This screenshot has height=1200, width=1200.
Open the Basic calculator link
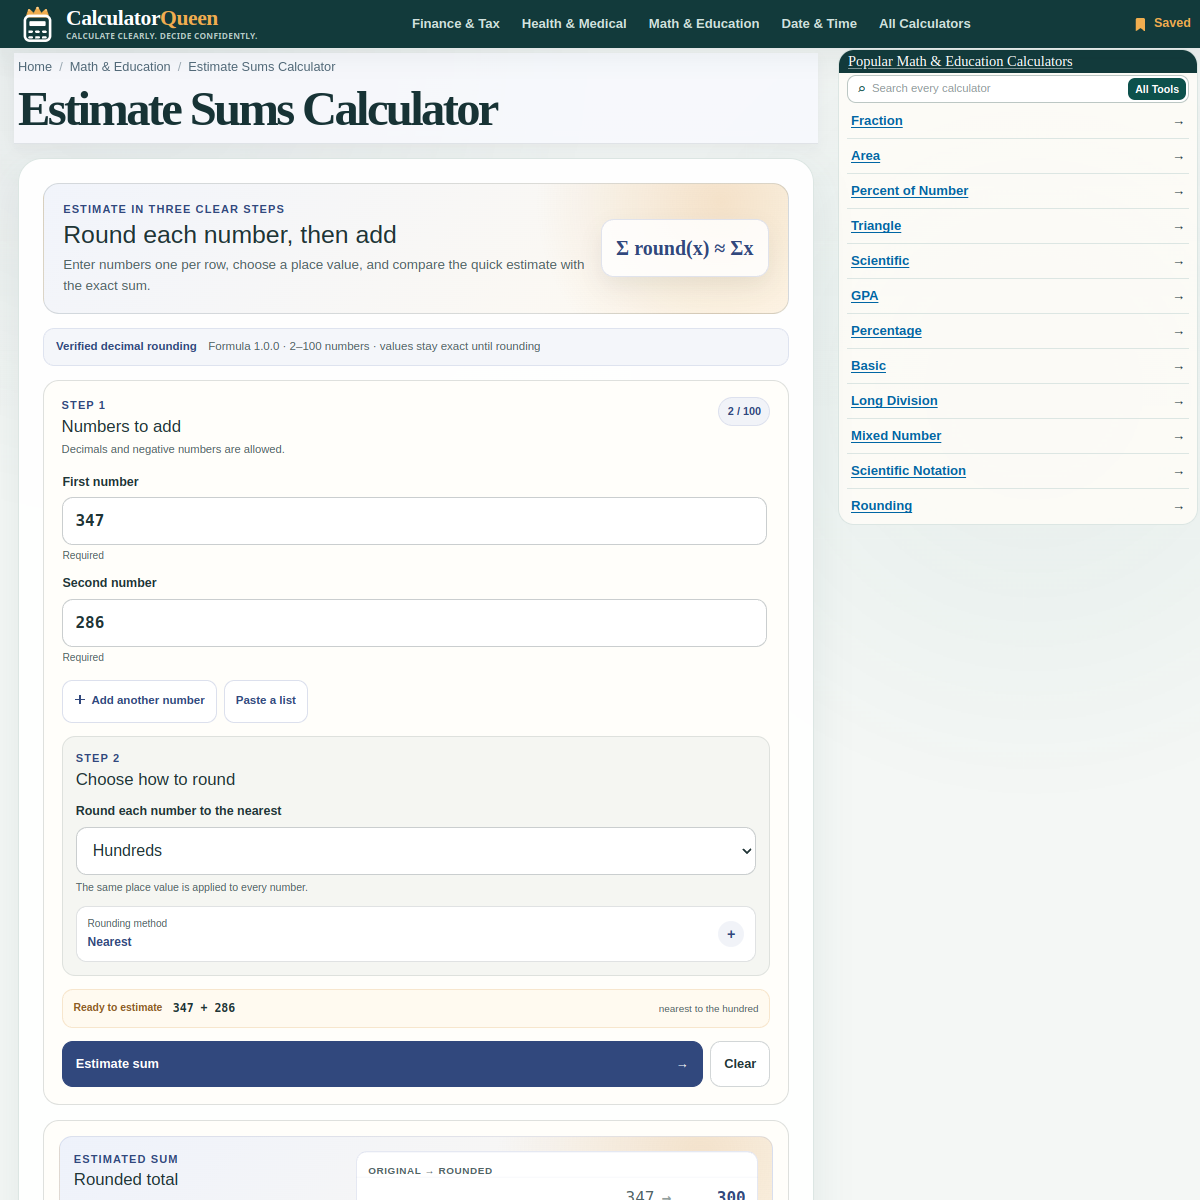click(x=869, y=366)
